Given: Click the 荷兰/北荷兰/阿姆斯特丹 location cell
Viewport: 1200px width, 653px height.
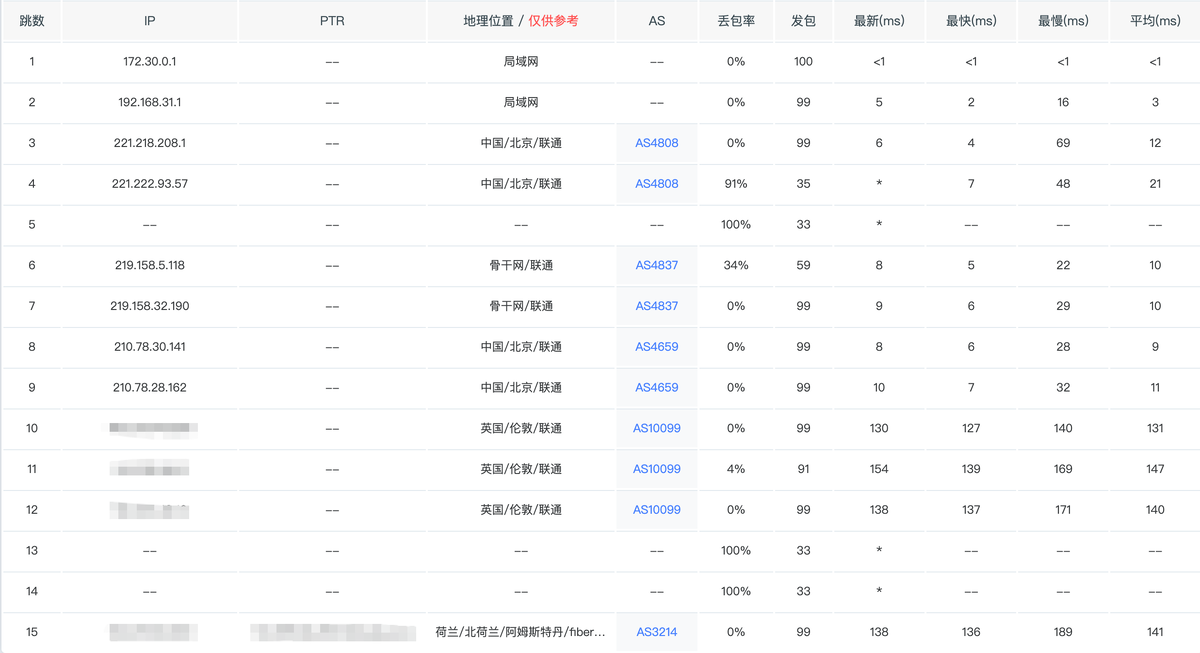Looking at the screenshot, I should click(521, 632).
